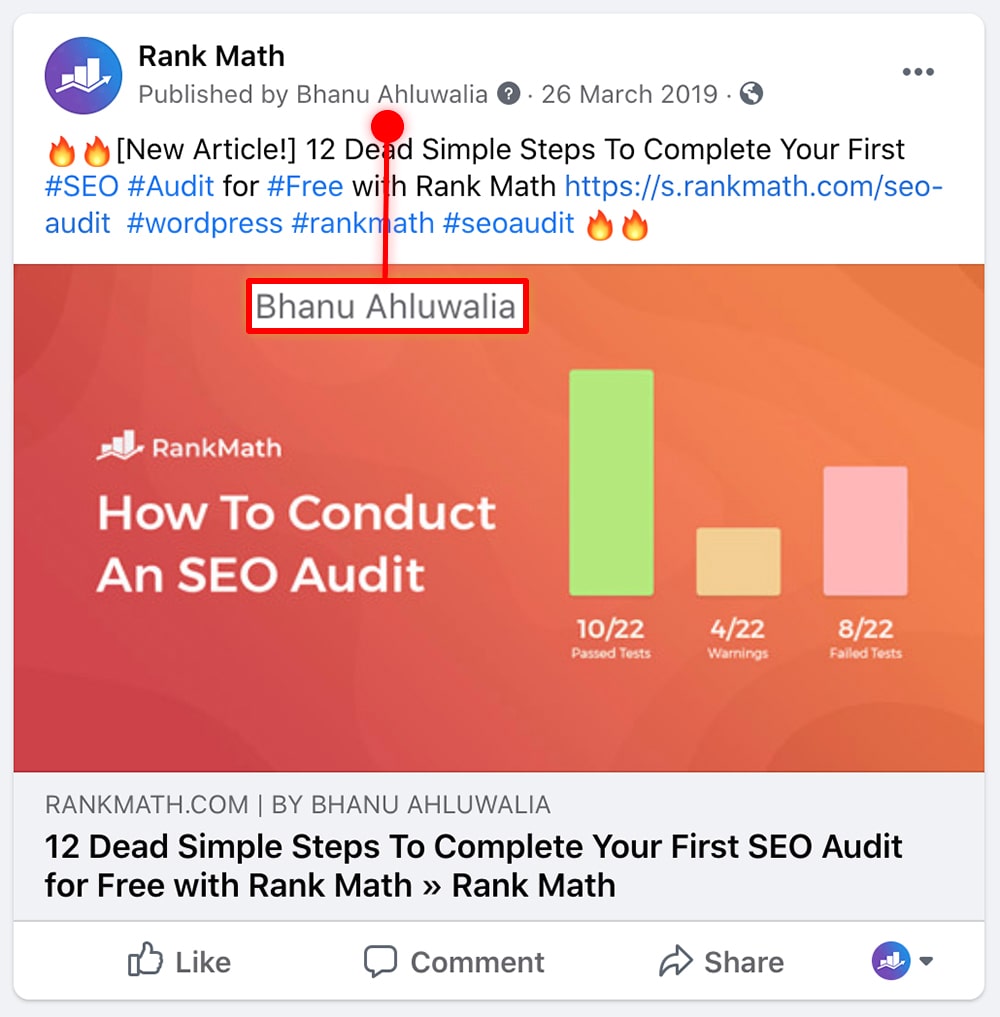Open the #seoaudit hashtag page
Screen dimensions: 1000x1017
pos(508,223)
